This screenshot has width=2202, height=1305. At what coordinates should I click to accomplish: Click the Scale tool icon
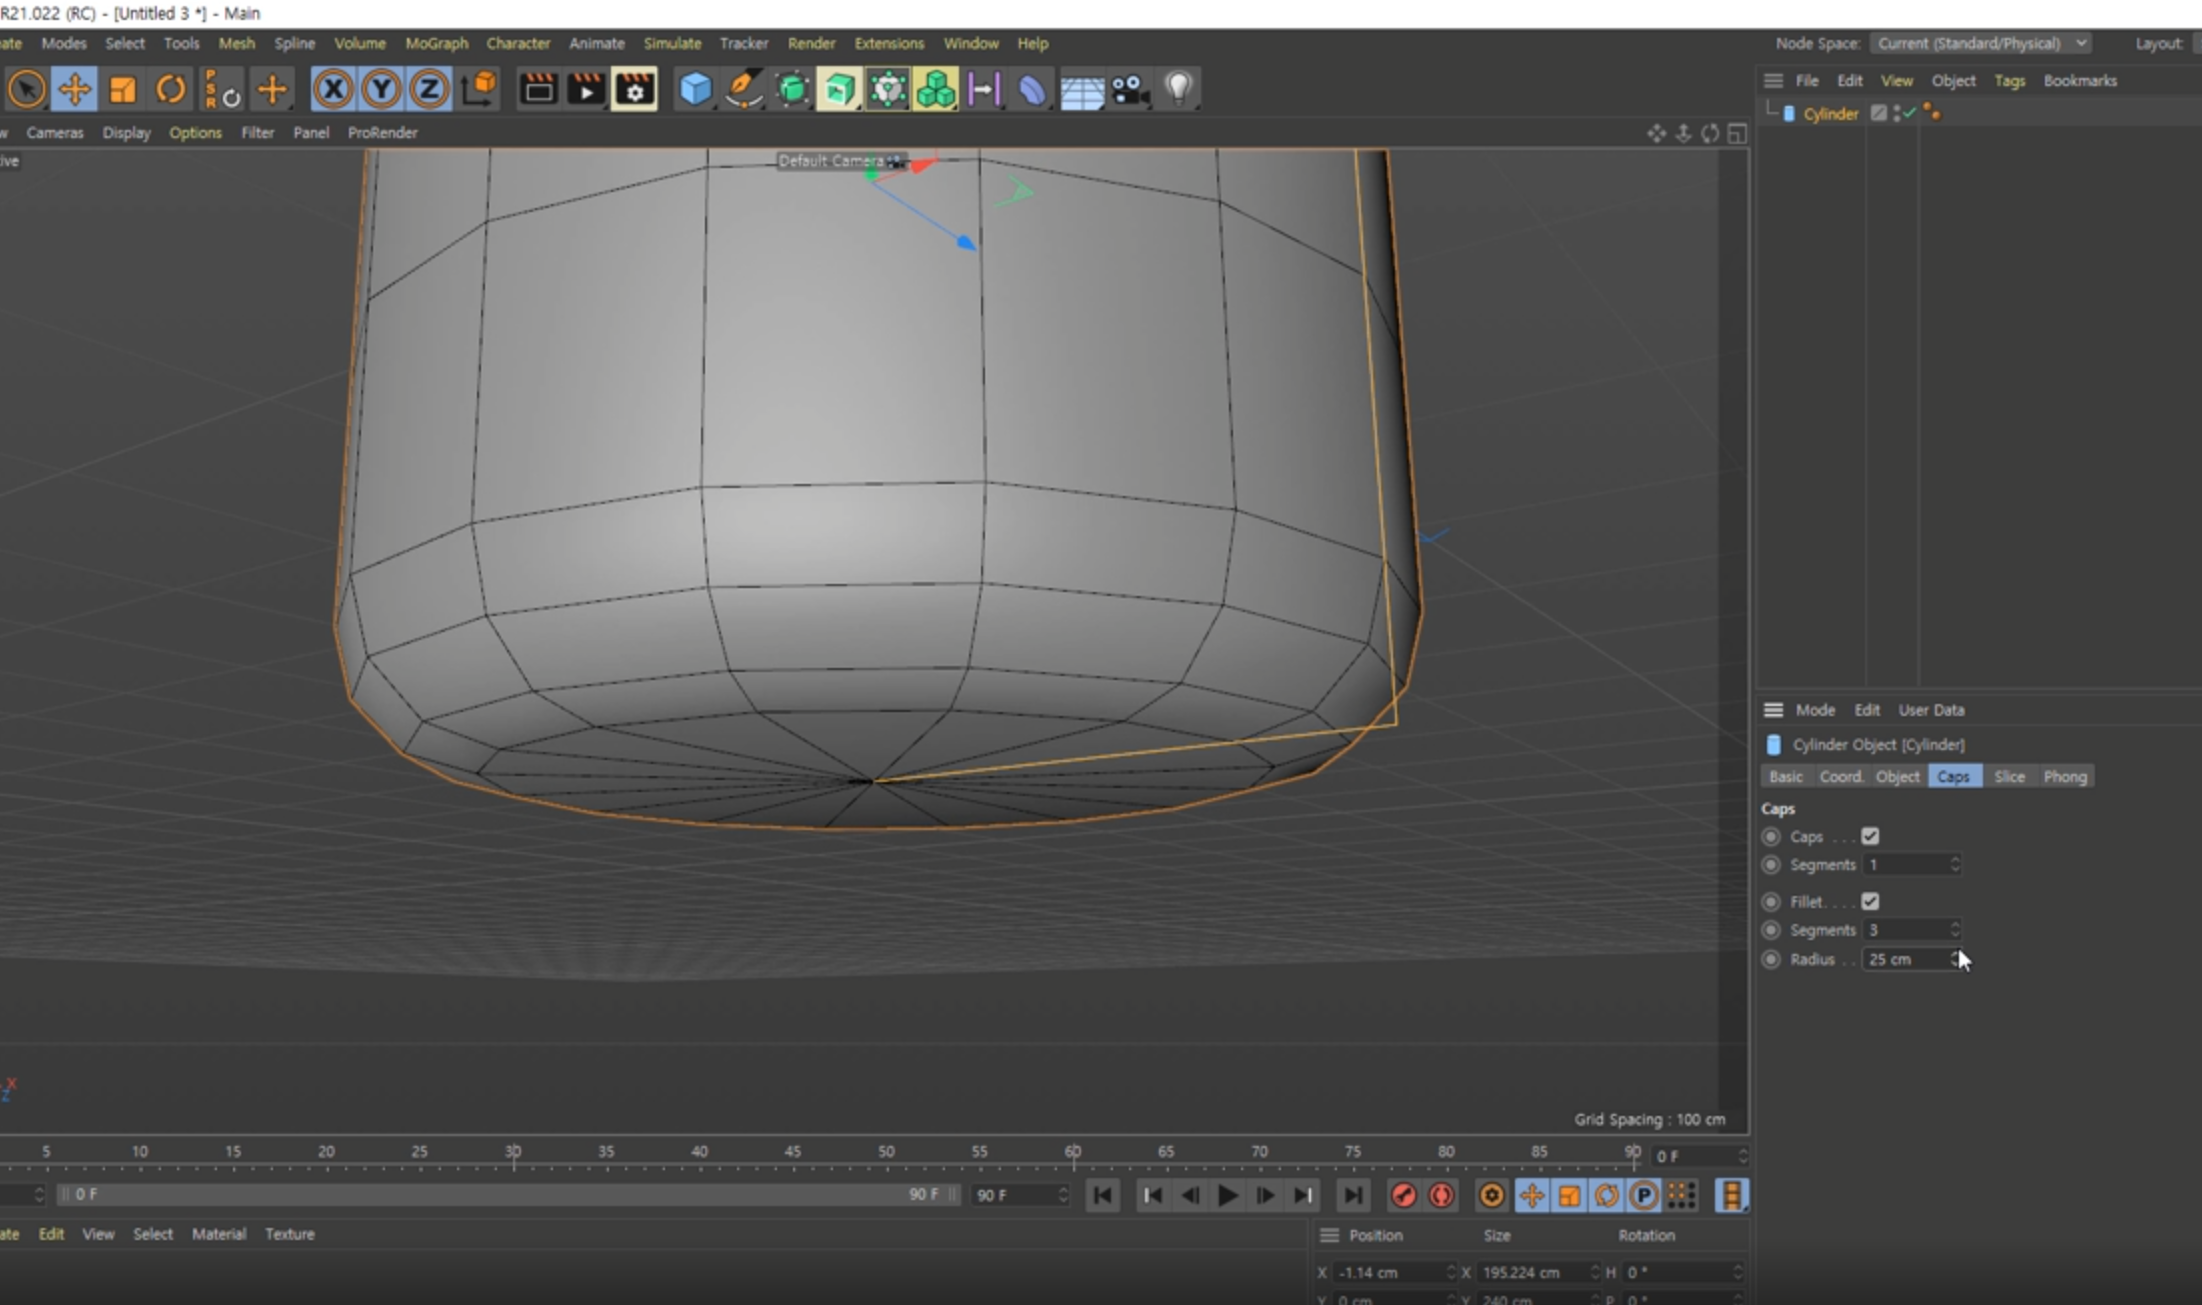[x=122, y=90]
